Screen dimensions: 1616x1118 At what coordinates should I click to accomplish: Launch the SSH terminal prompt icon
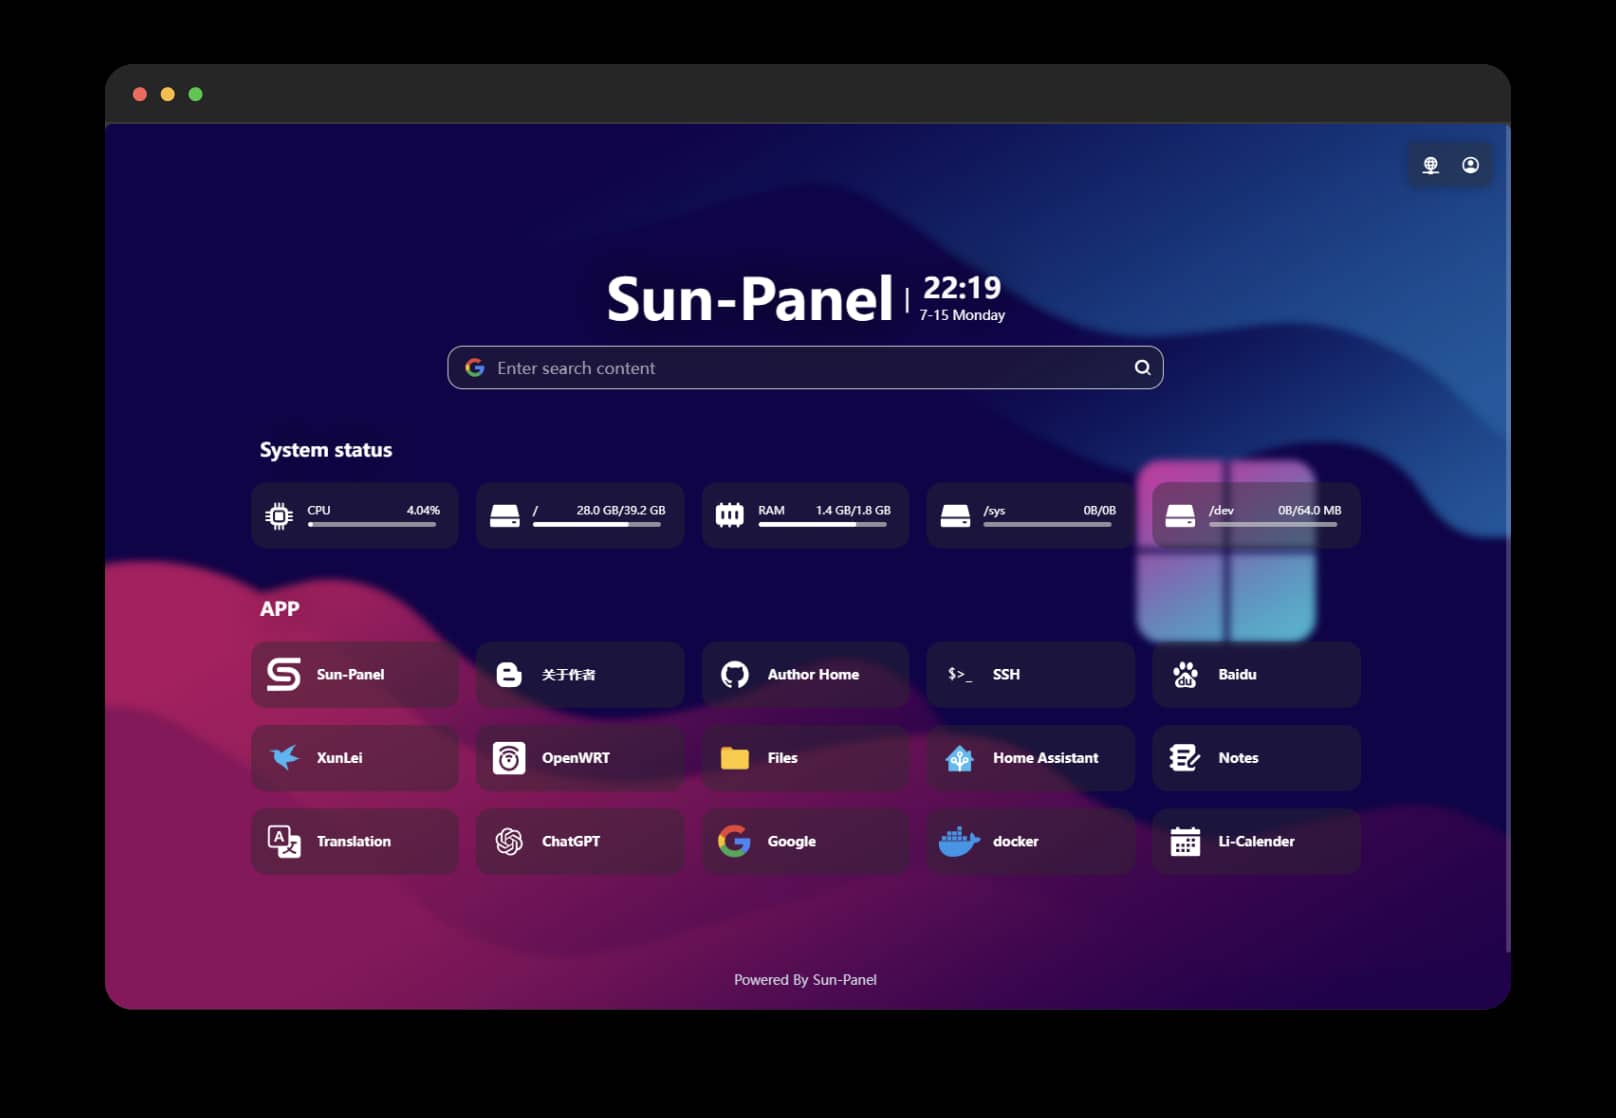pos(960,674)
